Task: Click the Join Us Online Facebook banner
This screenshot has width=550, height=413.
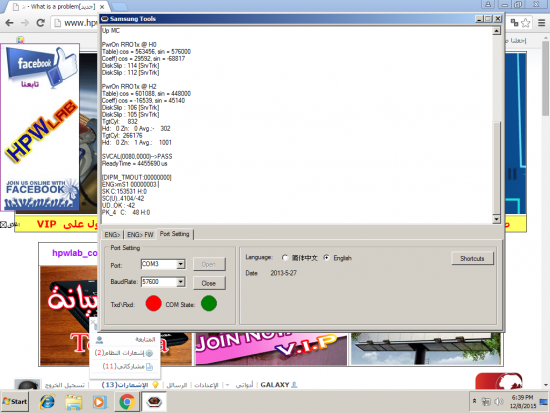Action: click(40, 194)
